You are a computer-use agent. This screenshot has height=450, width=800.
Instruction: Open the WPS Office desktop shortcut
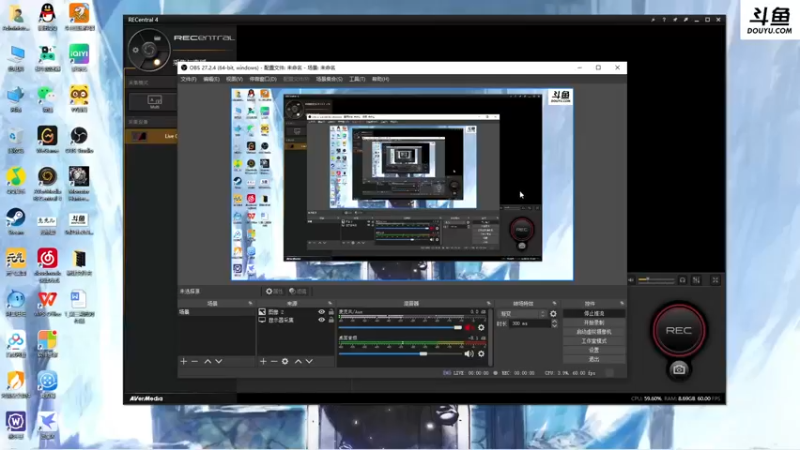coord(47,303)
